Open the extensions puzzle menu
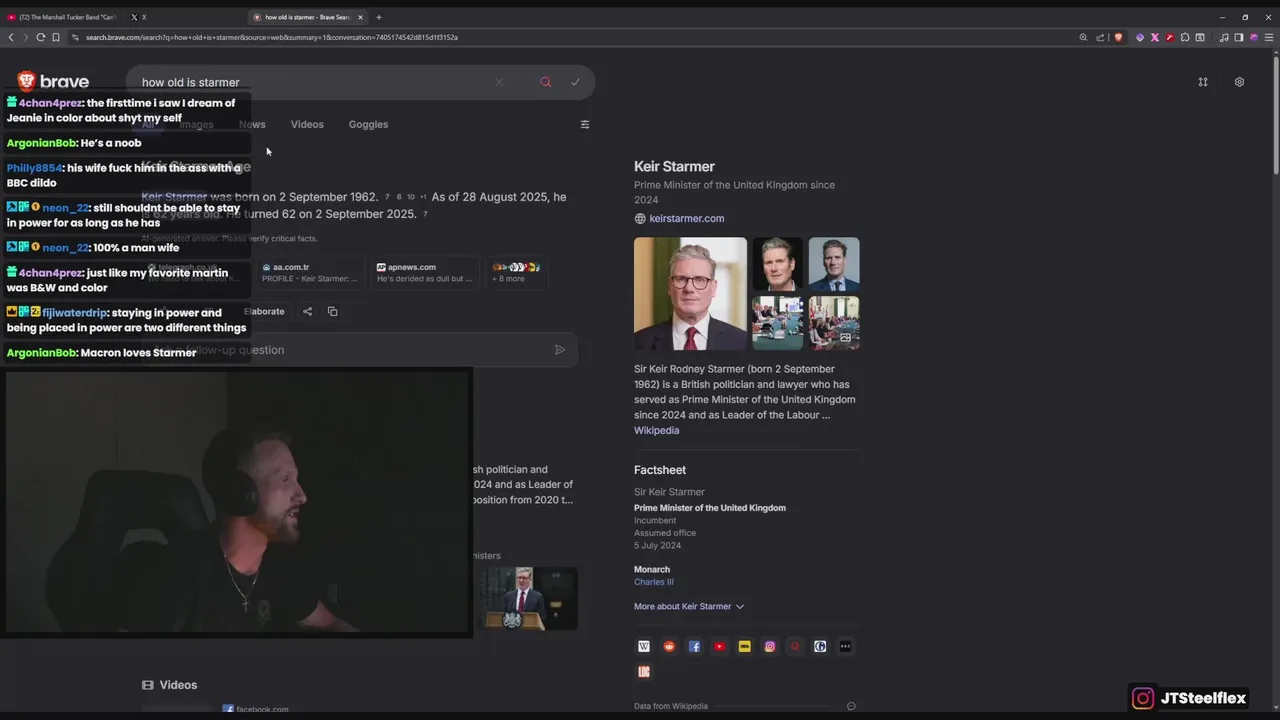 pyautogui.click(x=1185, y=37)
